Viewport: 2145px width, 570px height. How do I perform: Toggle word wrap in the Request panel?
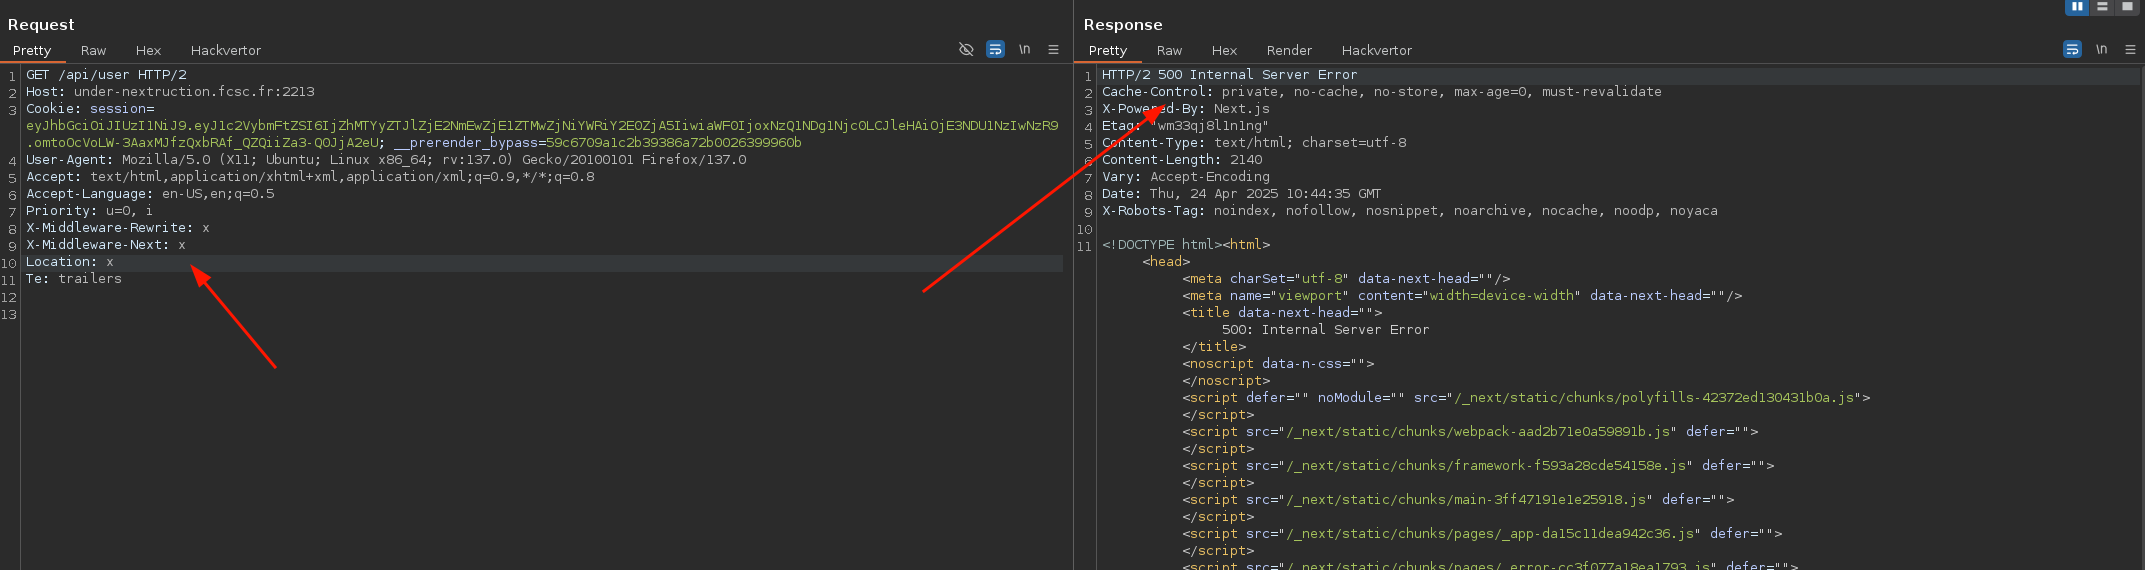tap(995, 49)
